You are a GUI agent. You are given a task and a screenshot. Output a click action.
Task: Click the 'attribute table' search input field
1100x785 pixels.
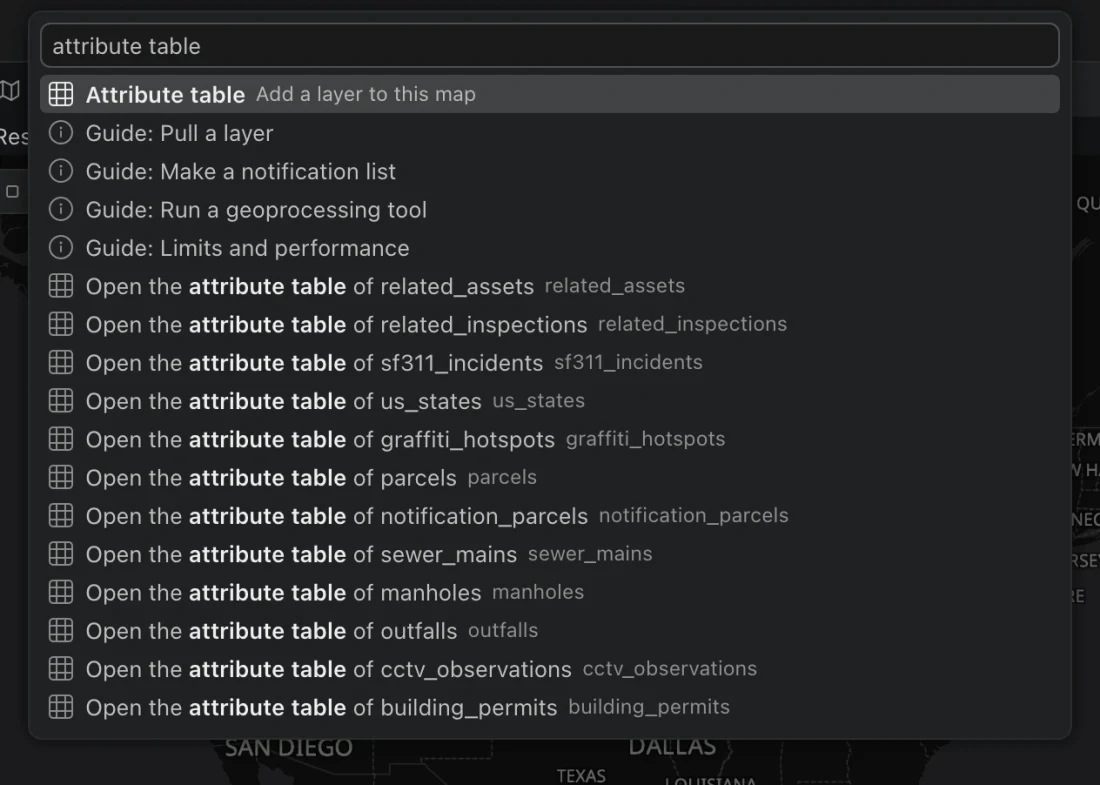click(549, 46)
